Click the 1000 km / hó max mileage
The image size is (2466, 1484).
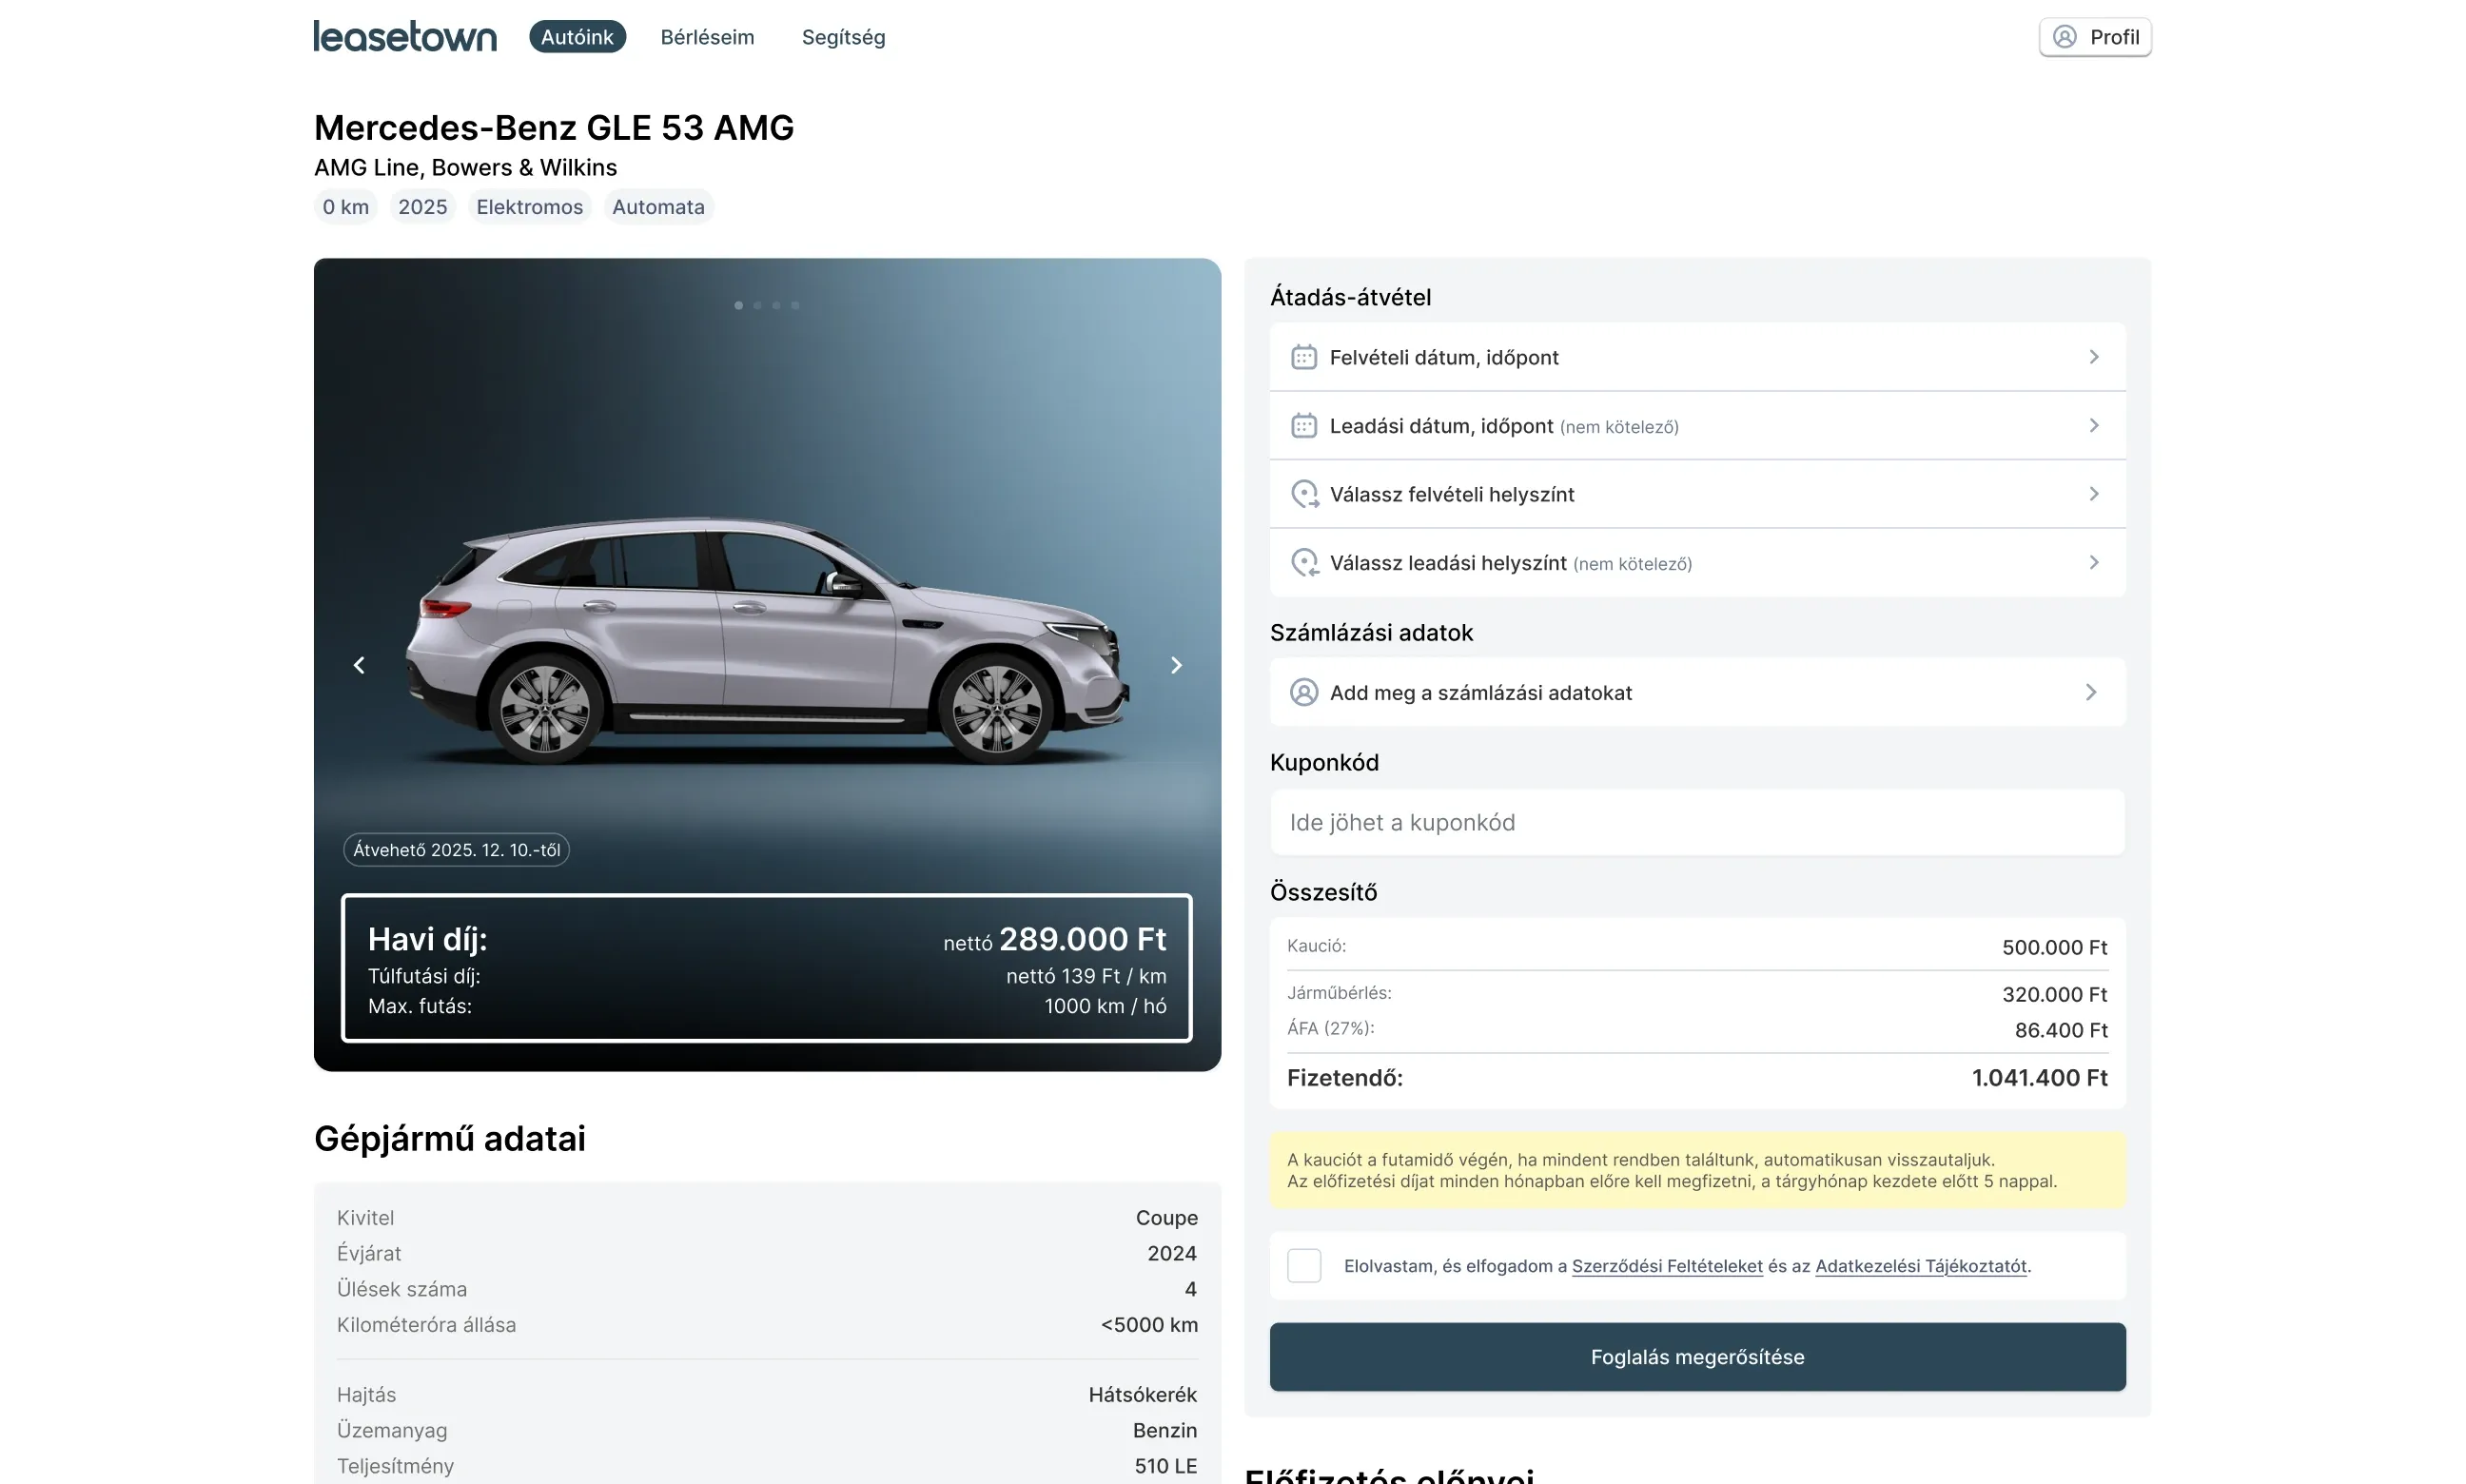tap(1105, 1006)
